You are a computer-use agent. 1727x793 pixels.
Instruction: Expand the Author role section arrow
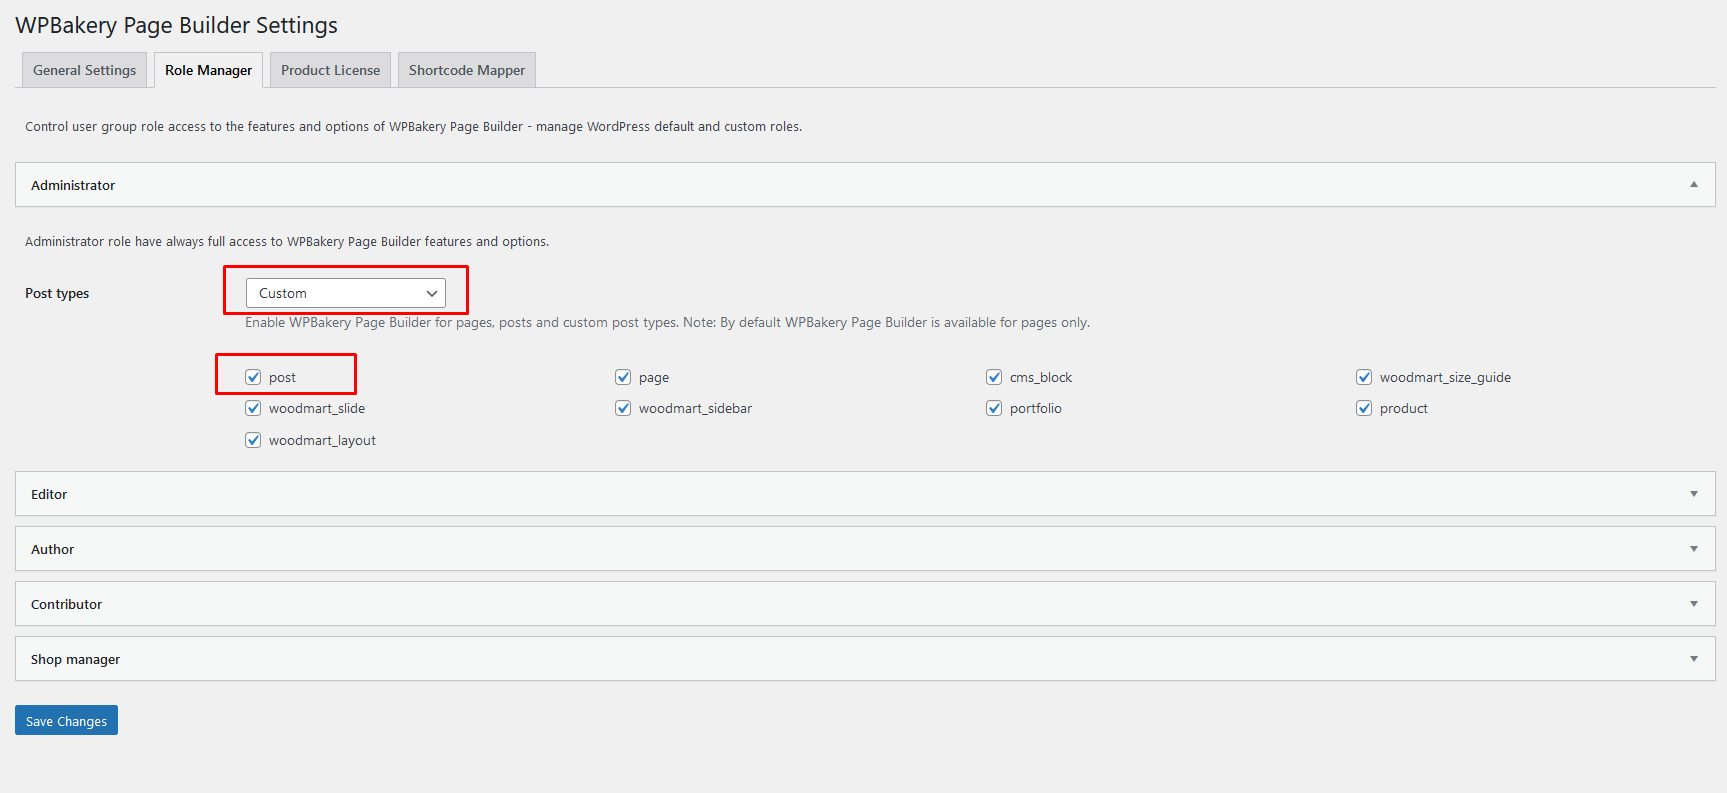1694,549
